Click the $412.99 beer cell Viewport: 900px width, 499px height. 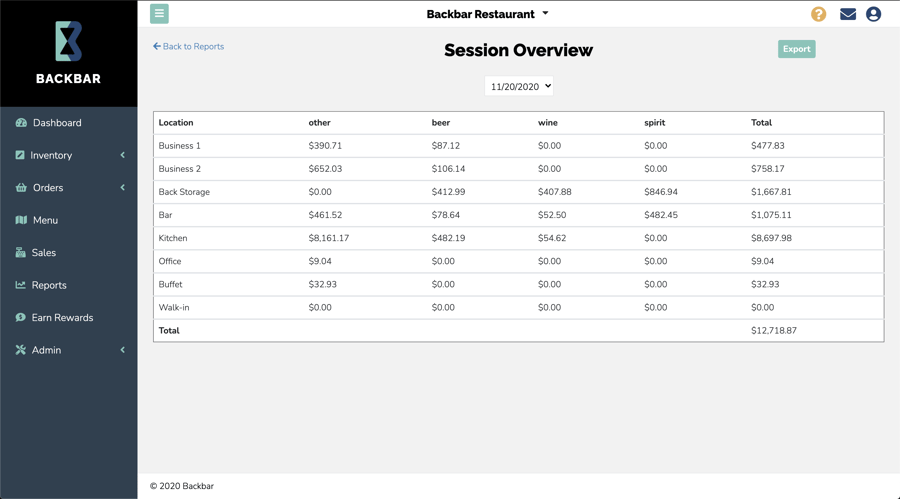click(x=448, y=192)
